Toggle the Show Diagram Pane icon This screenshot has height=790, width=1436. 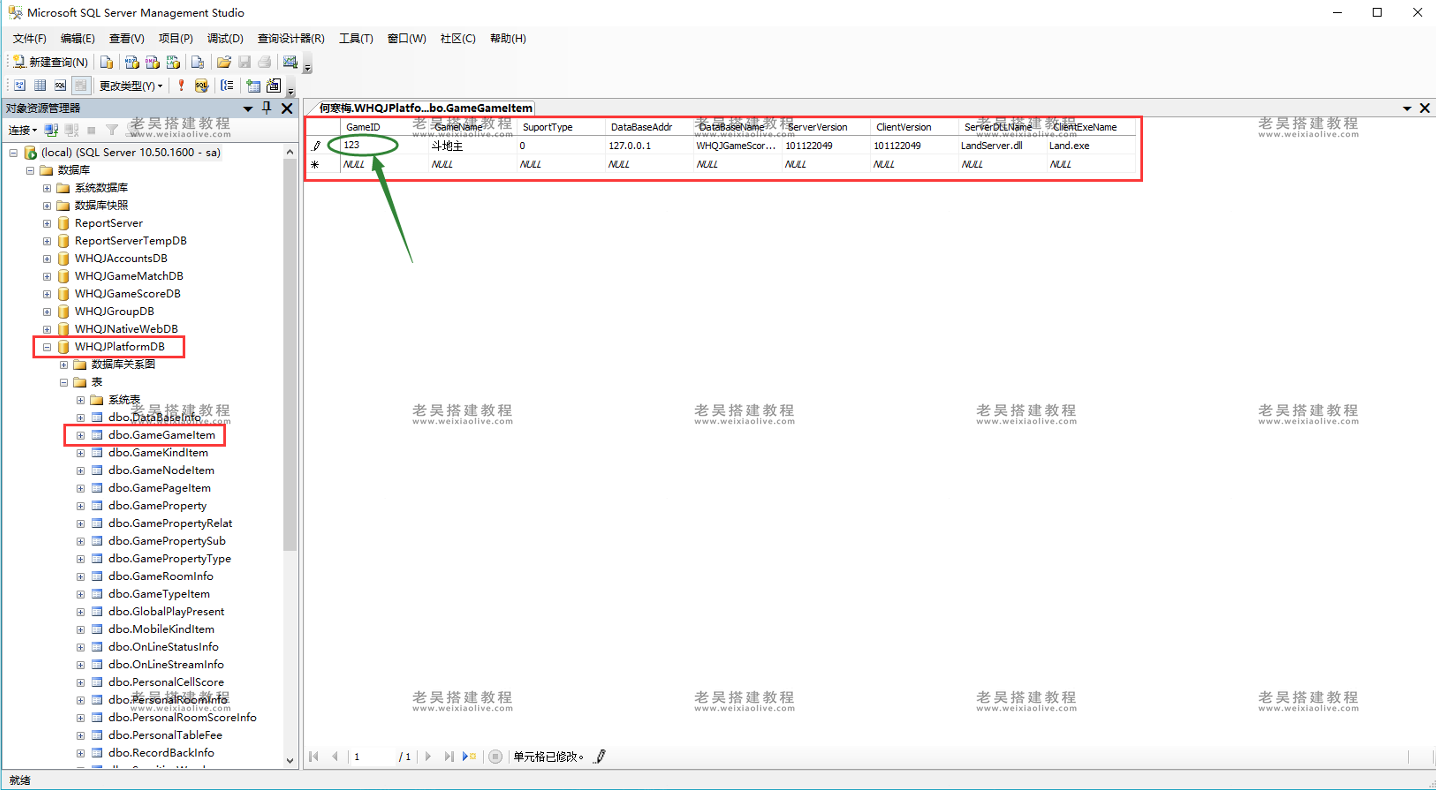19,86
